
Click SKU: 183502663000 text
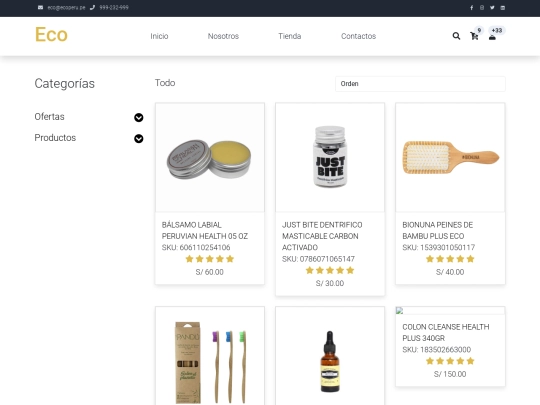pos(436,350)
